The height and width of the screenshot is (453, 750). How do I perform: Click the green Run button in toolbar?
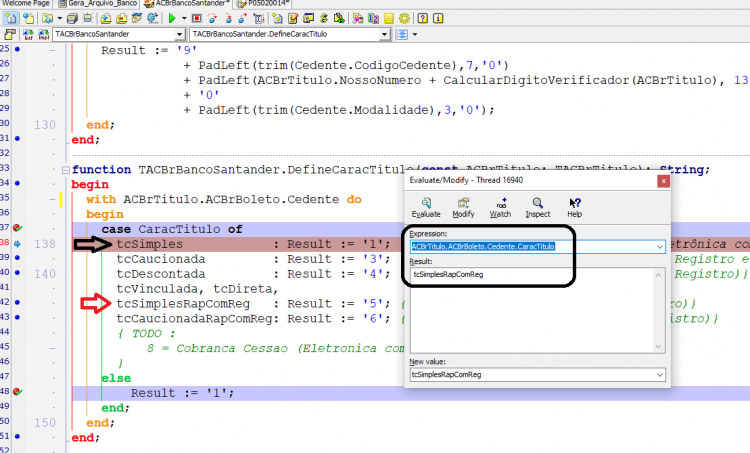point(172,19)
